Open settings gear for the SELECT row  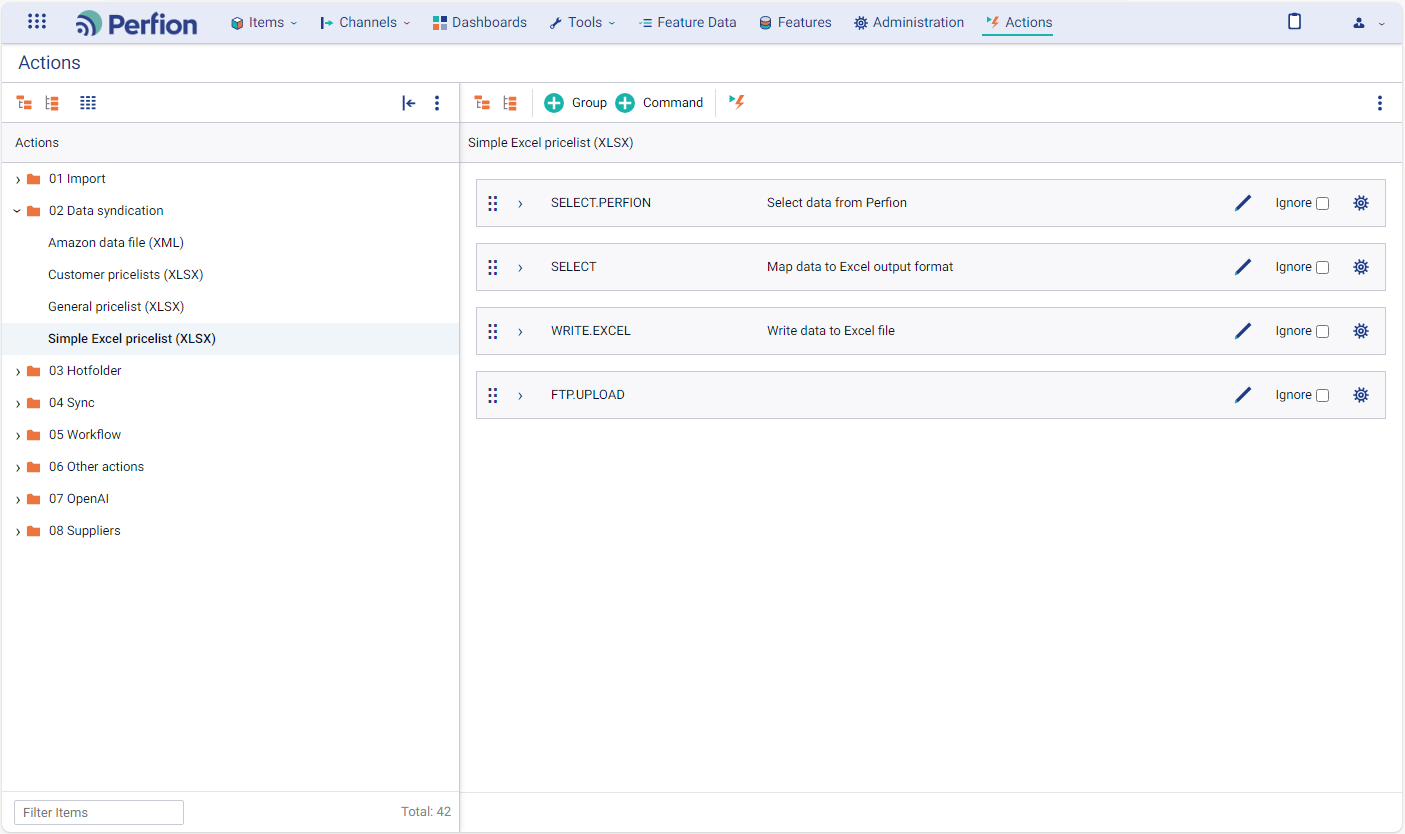pyautogui.click(x=1361, y=267)
